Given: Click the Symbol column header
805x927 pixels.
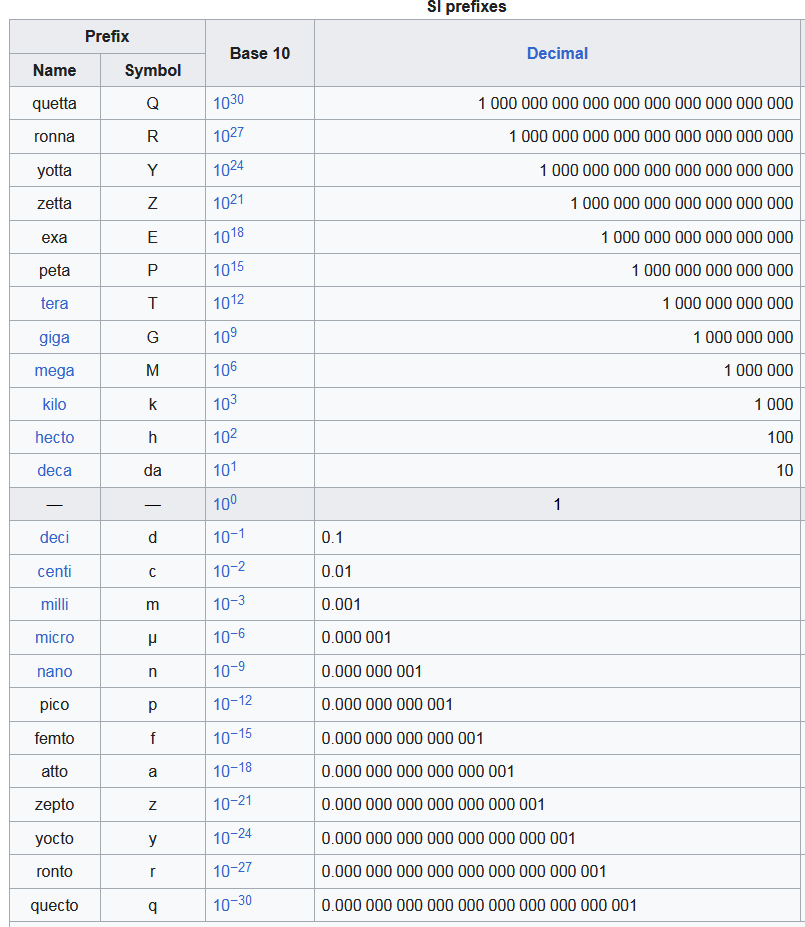Looking at the screenshot, I should coord(153,70).
